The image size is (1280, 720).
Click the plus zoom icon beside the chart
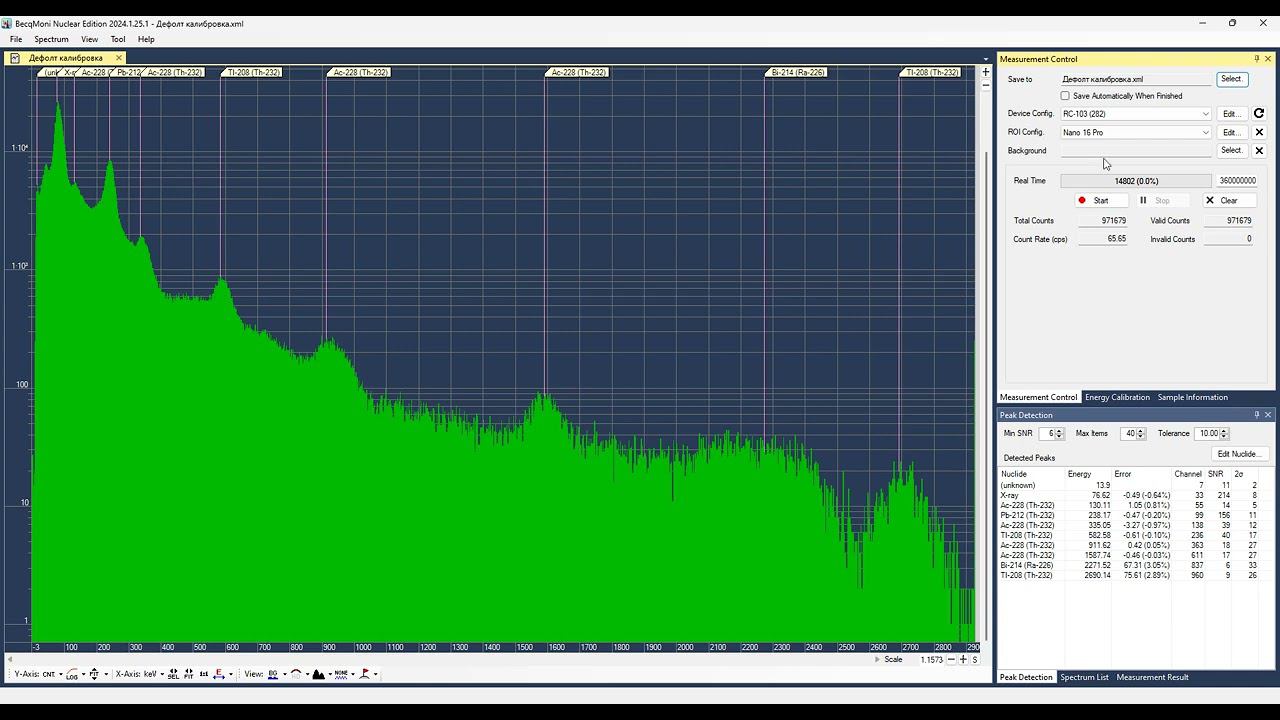(x=985, y=72)
